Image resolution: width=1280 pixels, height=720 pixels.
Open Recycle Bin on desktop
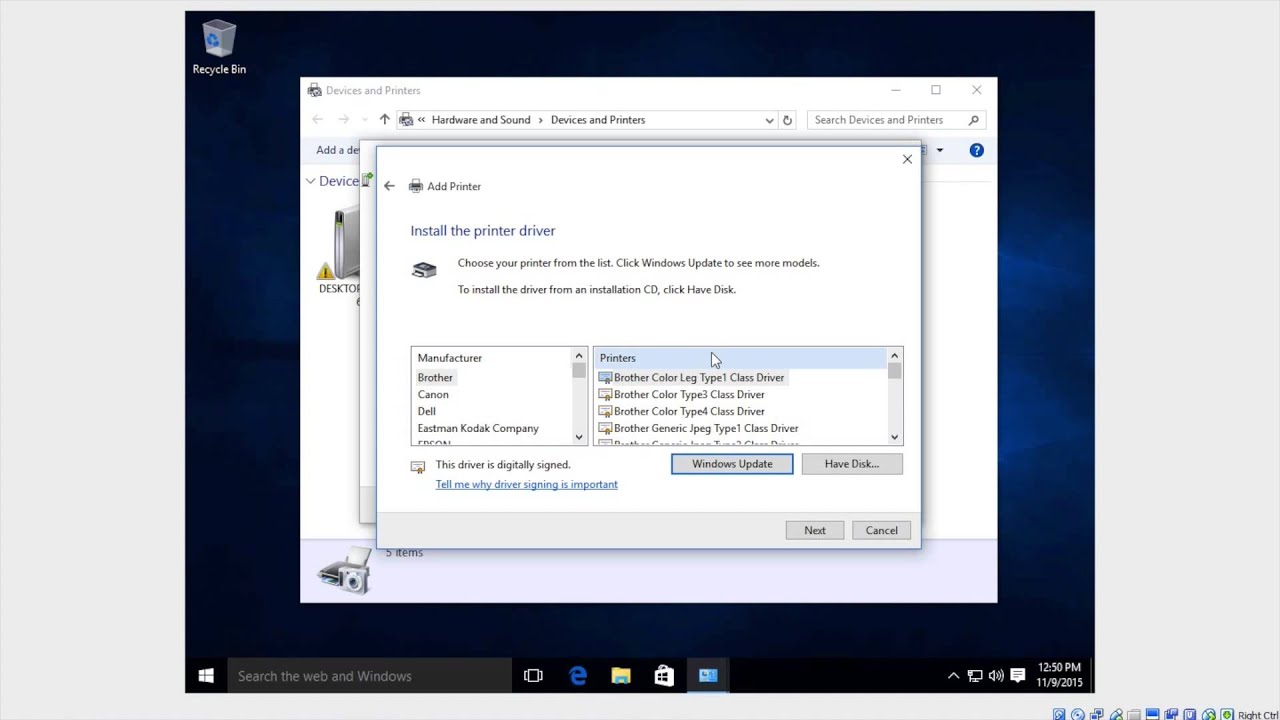click(219, 48)
